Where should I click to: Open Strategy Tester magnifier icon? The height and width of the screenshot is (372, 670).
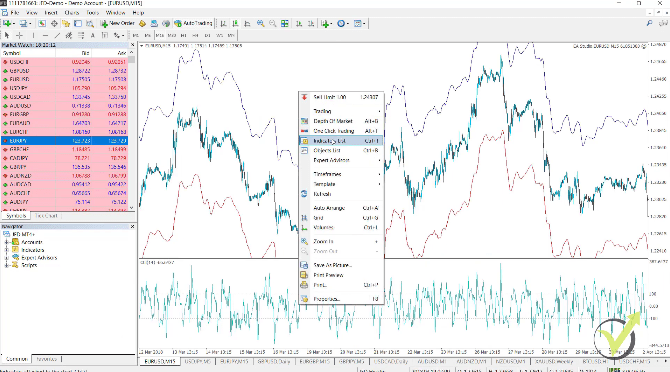click(x=90, y=23)
